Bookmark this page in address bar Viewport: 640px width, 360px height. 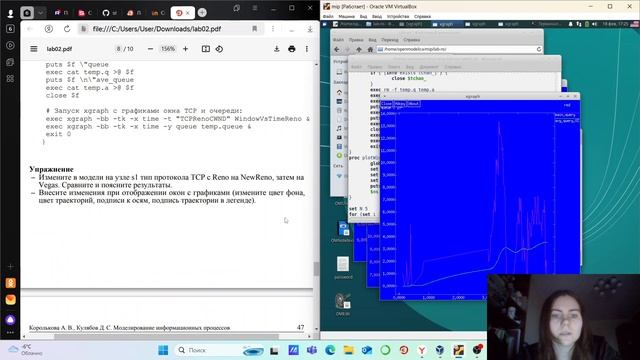tap(255, 29)
